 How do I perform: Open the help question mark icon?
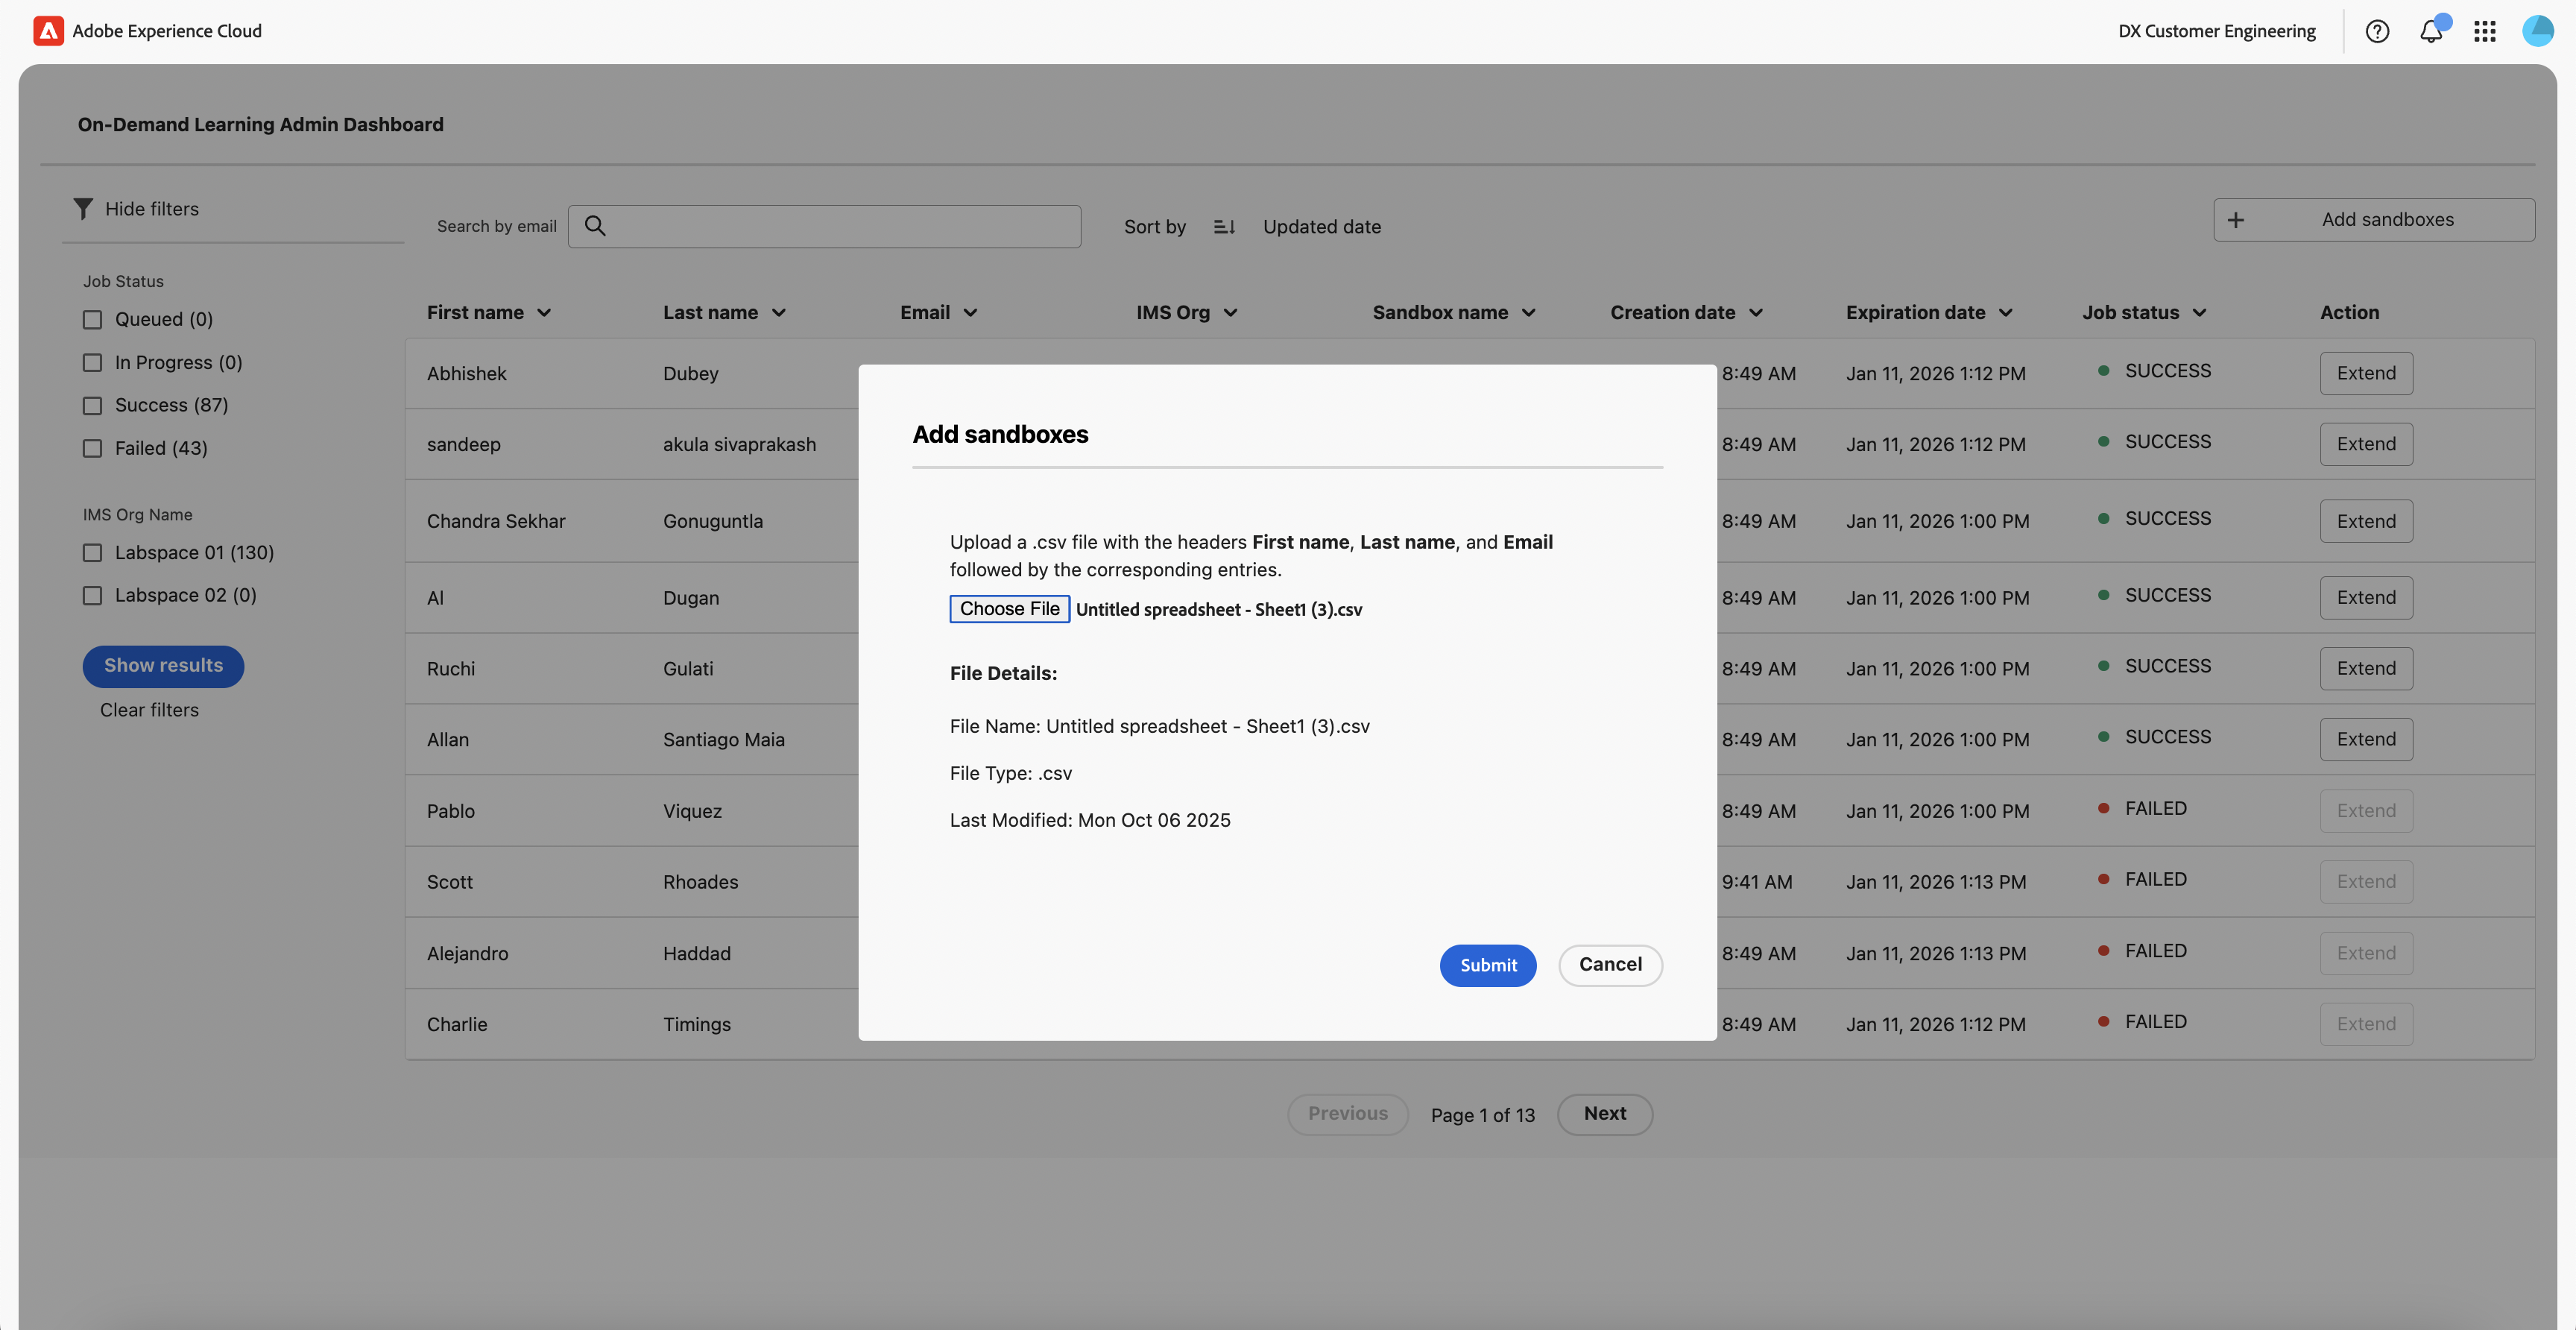click(x=2377, y=31)
